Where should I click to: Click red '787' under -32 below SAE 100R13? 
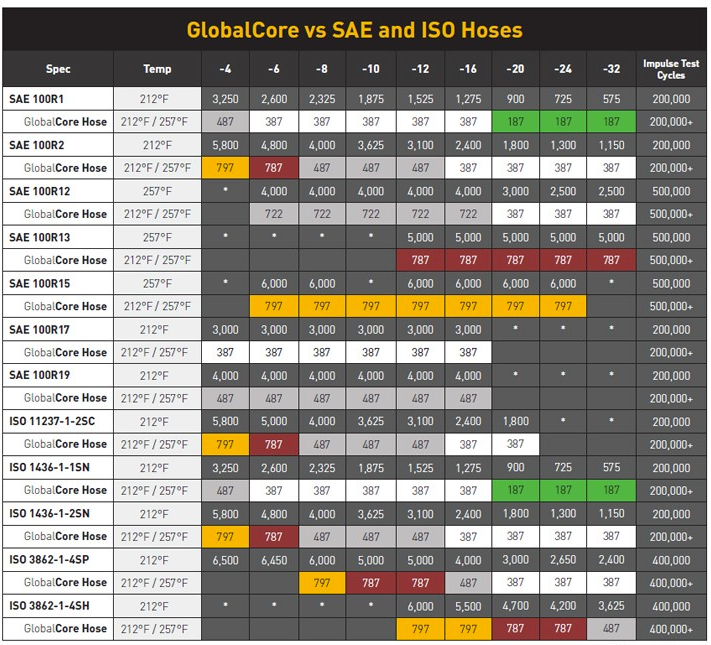pos(611,260)
